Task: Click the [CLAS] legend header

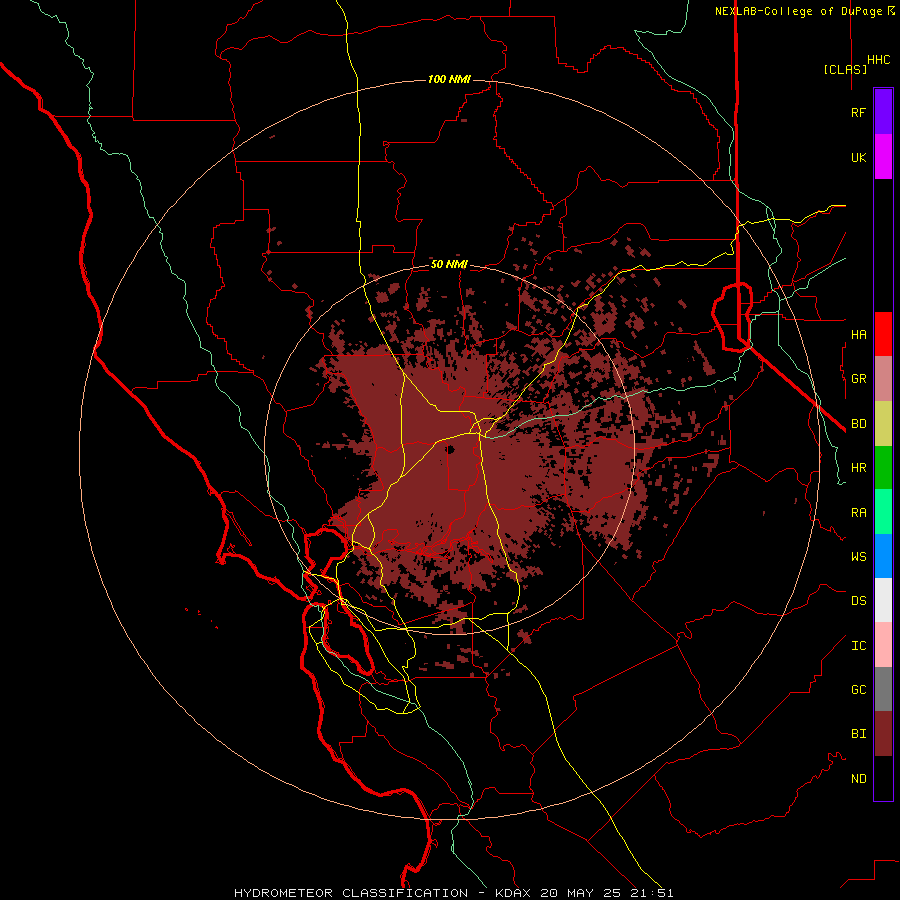Action: coord(845,69)
